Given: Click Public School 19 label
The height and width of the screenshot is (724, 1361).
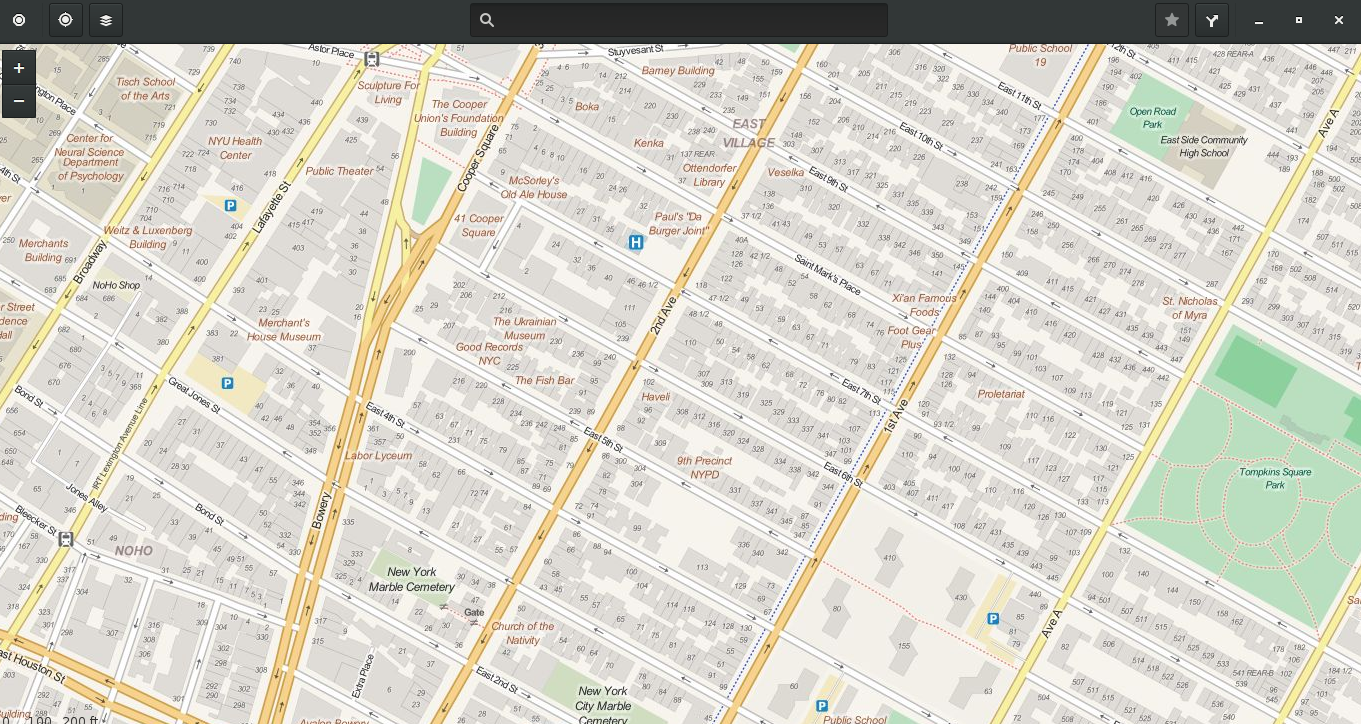Looking at the screenshot, I should tap(1040, 55).
